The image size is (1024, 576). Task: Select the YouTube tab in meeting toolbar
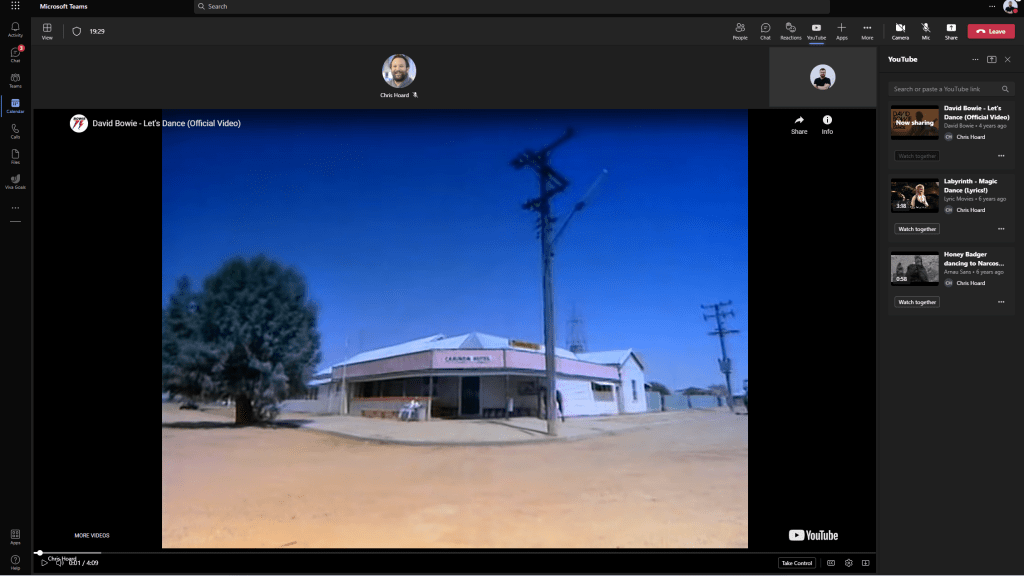pyautogui.click(x=816, y=30)
